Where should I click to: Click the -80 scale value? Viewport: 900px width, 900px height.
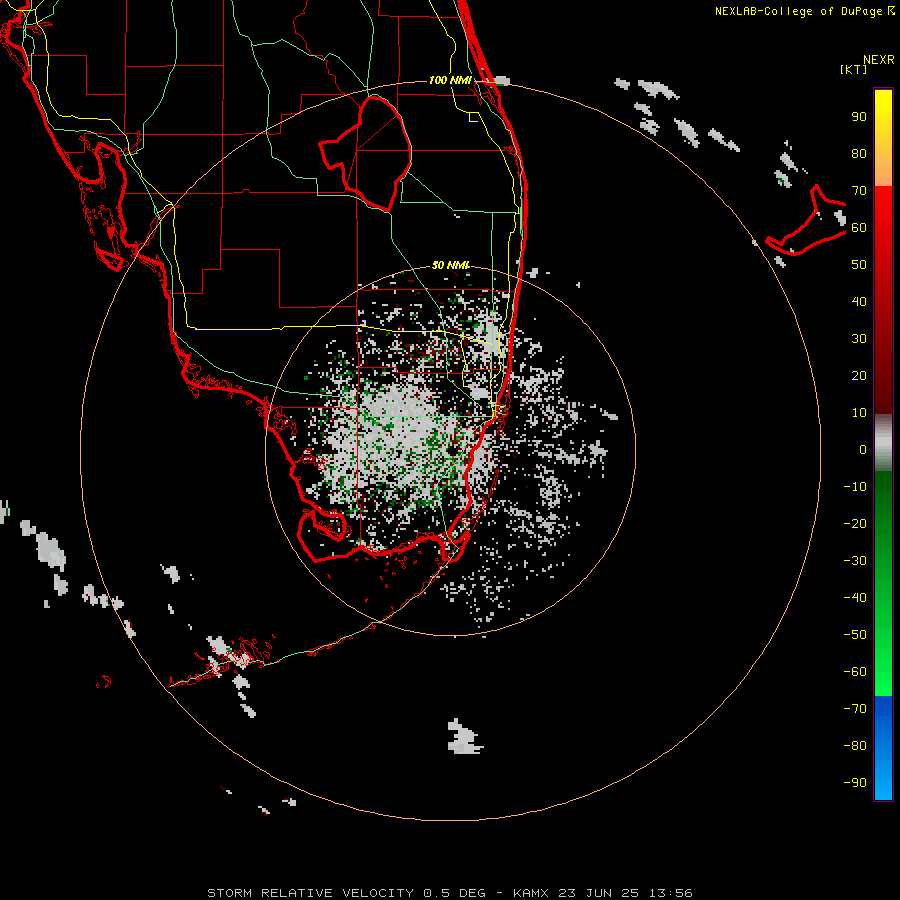click(855, 746)
